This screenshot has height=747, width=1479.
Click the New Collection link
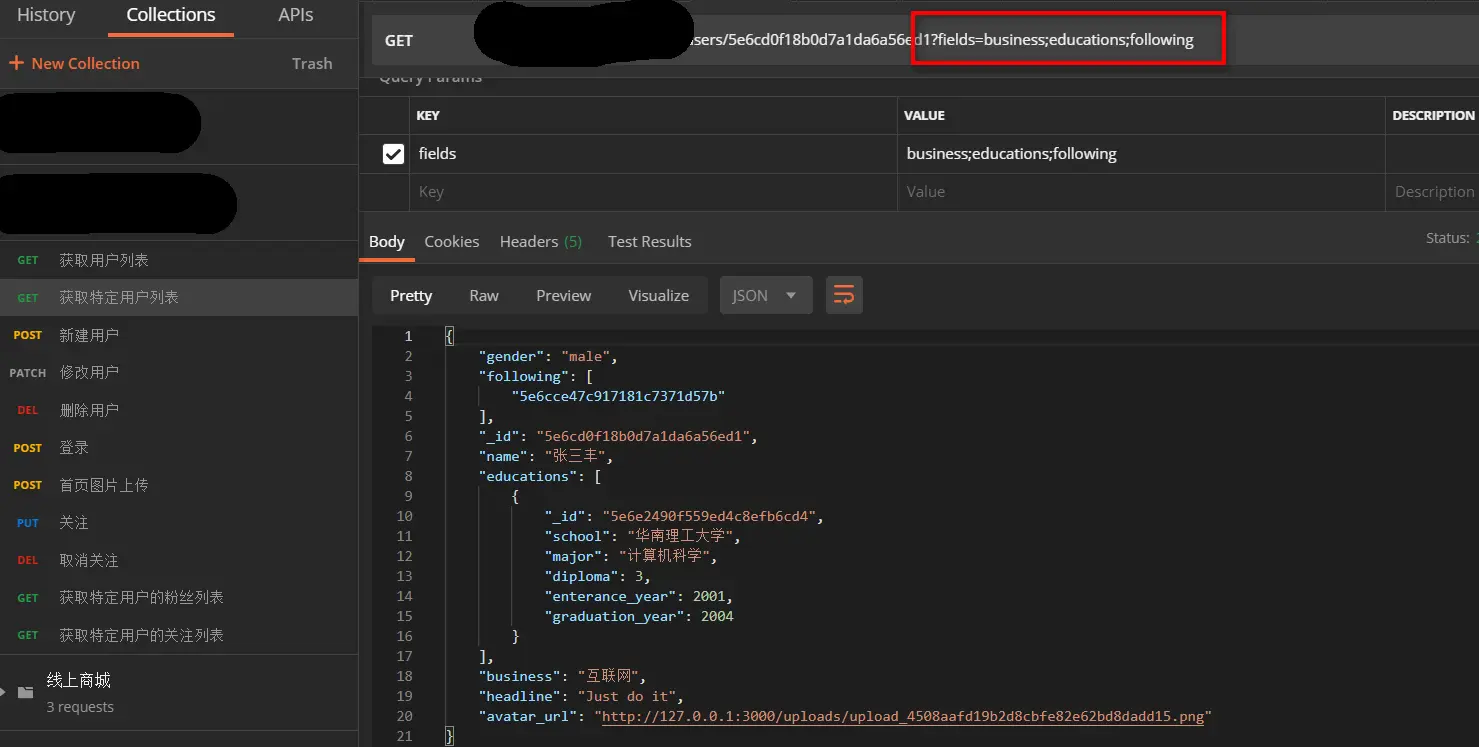[x=86, y=63]
